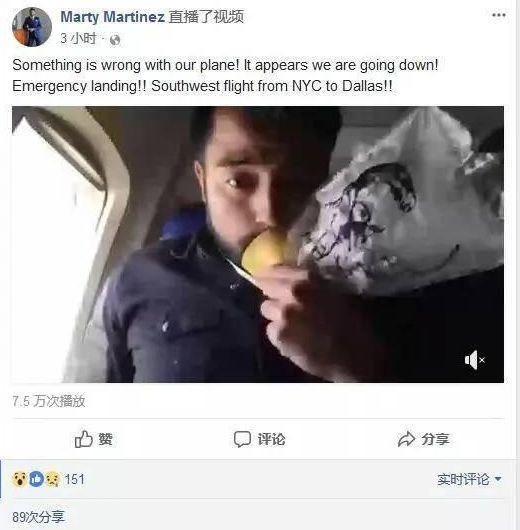Play the live video of the passenger
The image size is (520, 530).
click(258, 244)
